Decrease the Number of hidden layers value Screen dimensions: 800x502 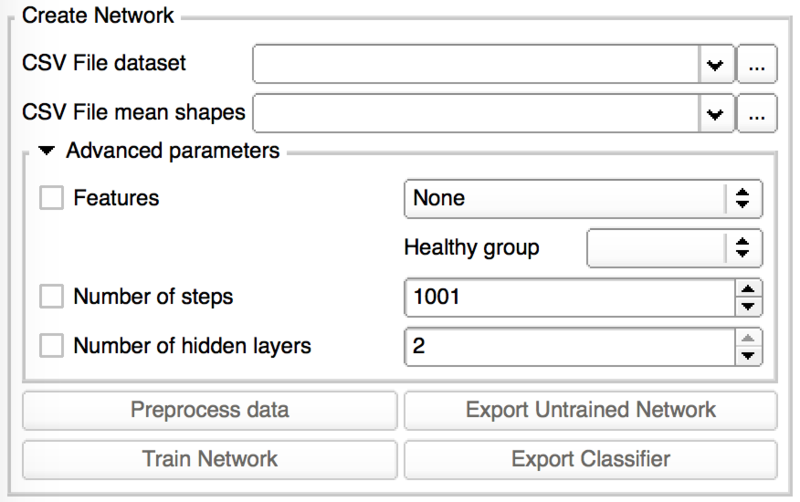click(x=748, y=355)
